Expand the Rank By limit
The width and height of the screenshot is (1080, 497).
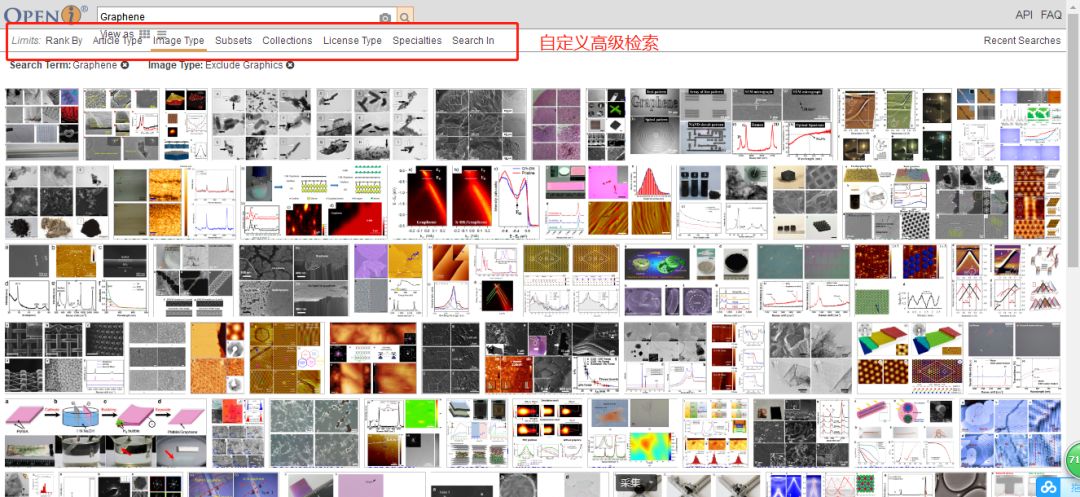point(64,41)
